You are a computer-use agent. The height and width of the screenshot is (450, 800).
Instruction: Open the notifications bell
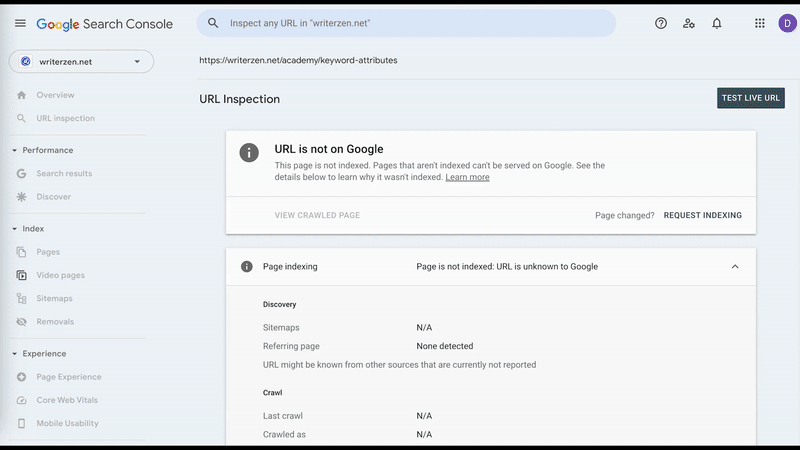coord(717,23)
